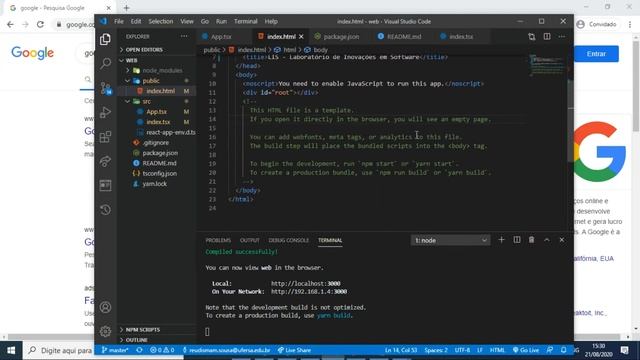The height and width of the screenshot is (360, 640).
Task: Open the timeline history icon in activity bar
Action: coord(105,210)
